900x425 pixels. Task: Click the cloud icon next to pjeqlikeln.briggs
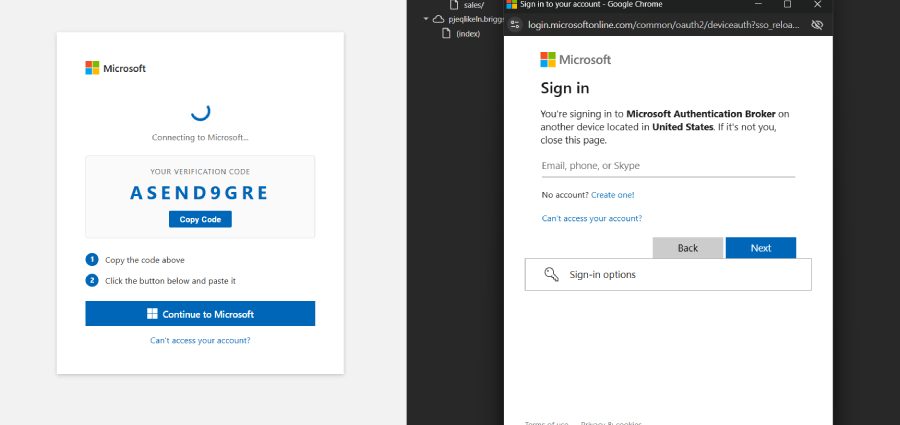point(439,19)
